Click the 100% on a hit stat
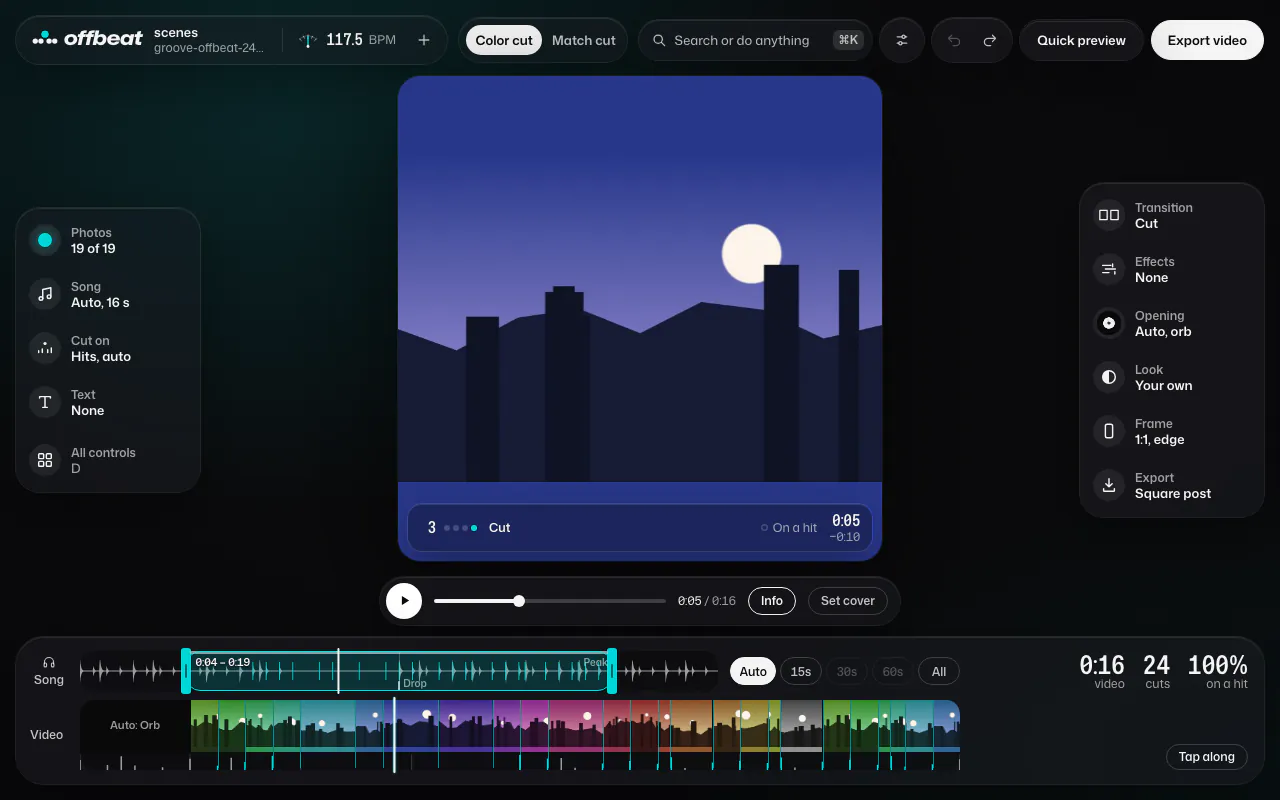This screenshot has width=1280, height=800. pyautogui.click(x=1218, y=672)
